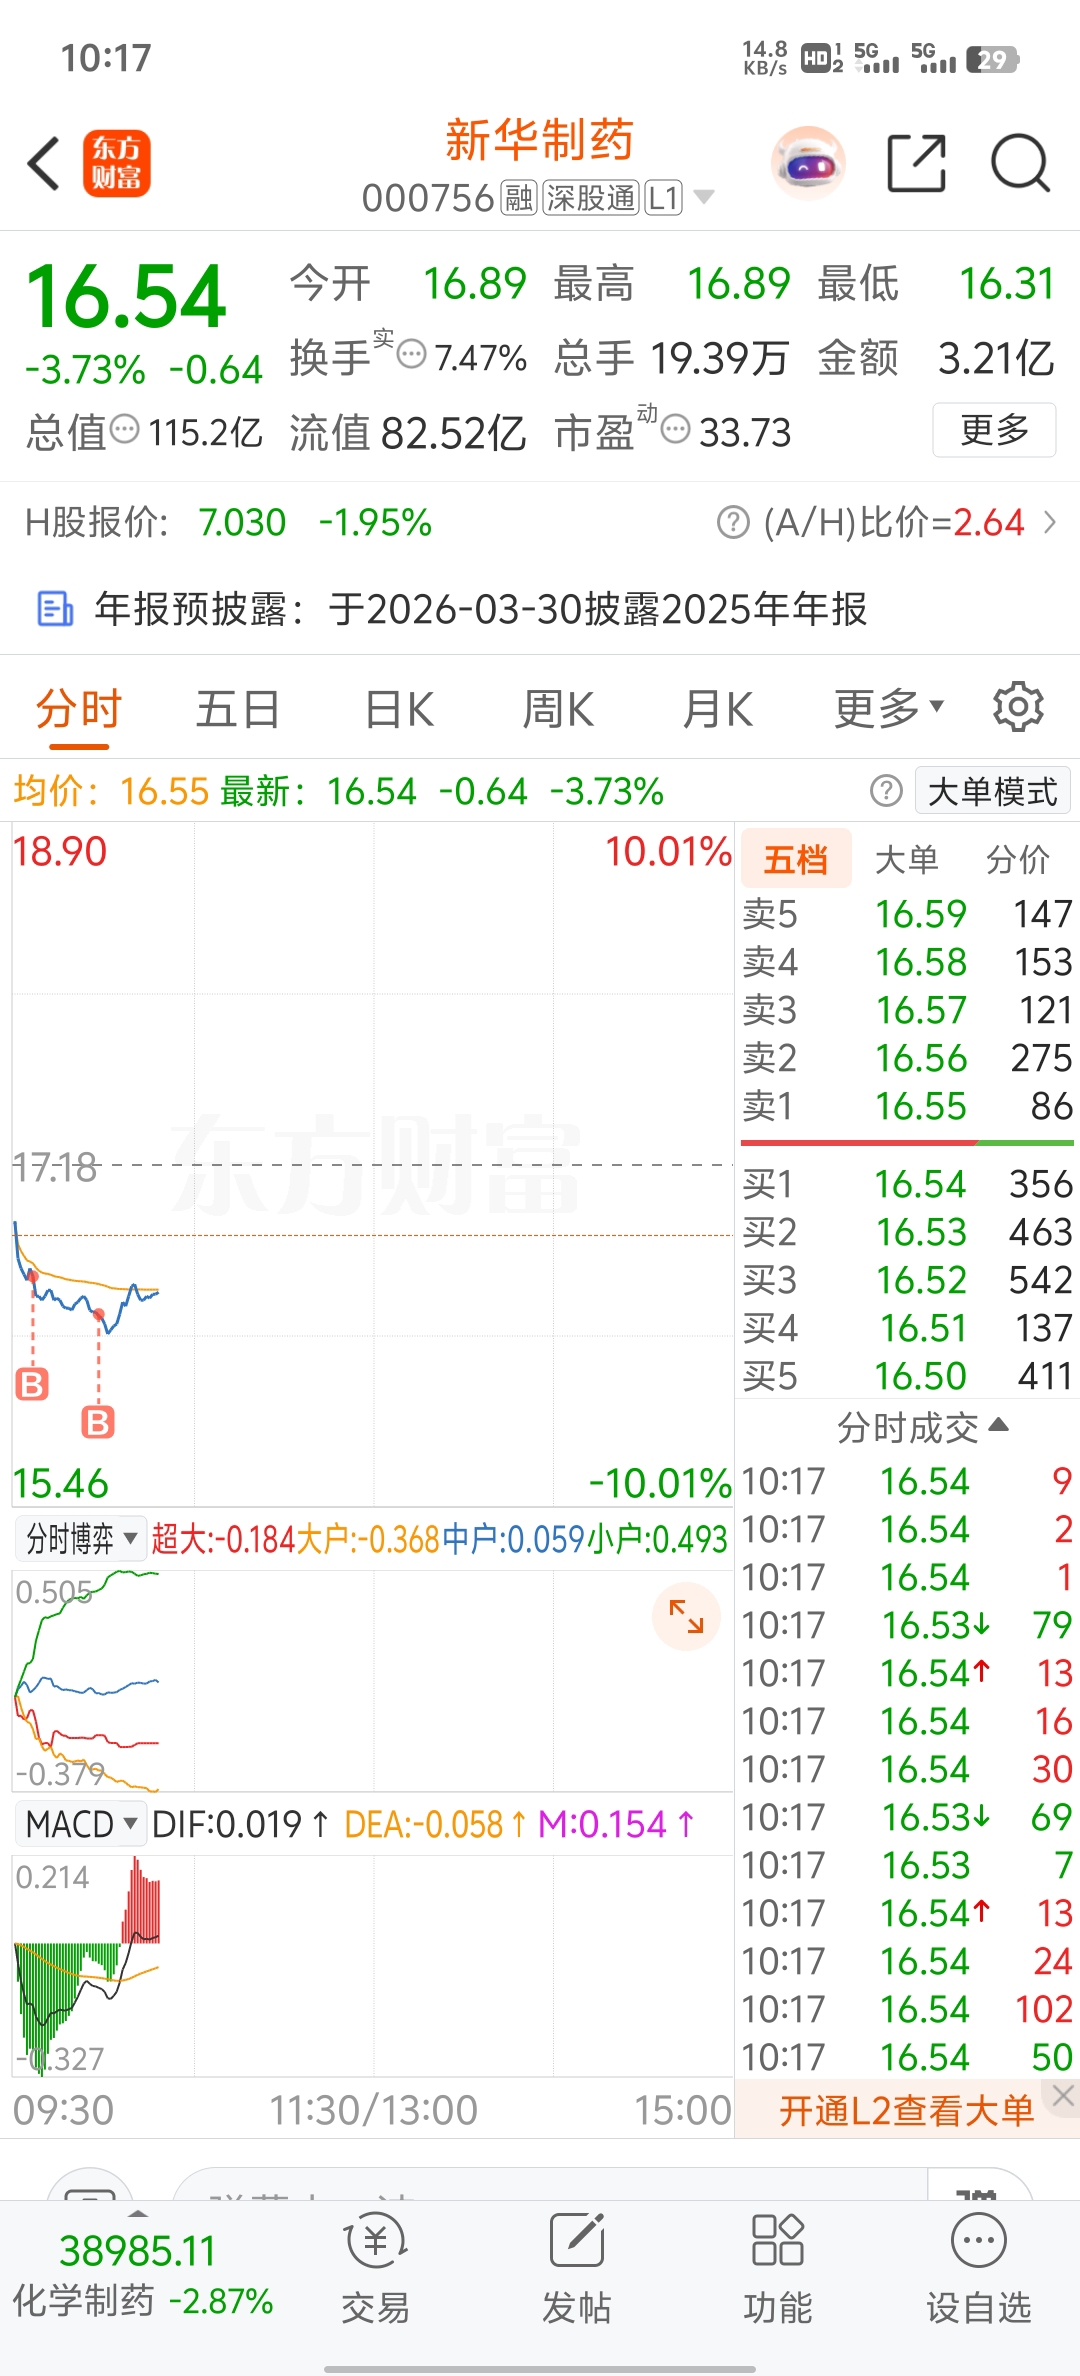Open the 分时博弈 indicator dropdown
Viewport: 1080px width, 2376px height.
81,1538
